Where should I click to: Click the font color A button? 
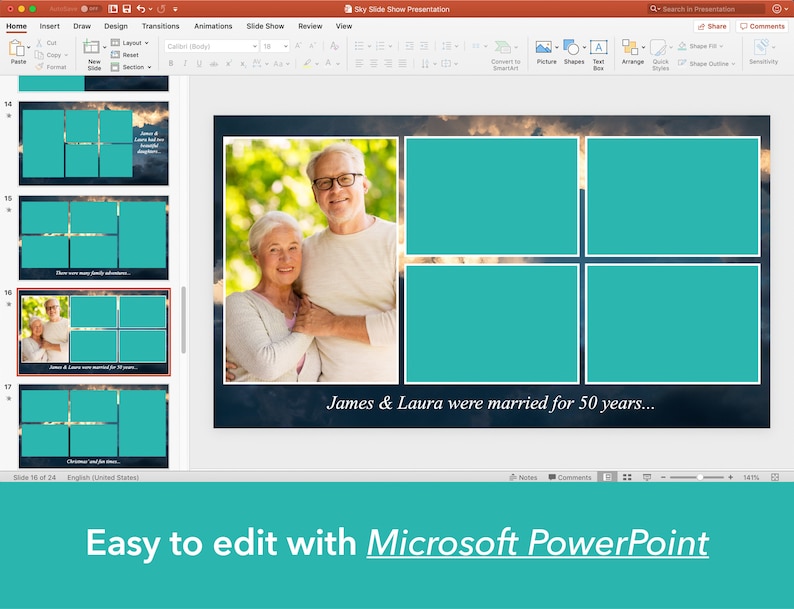point(328,63)
